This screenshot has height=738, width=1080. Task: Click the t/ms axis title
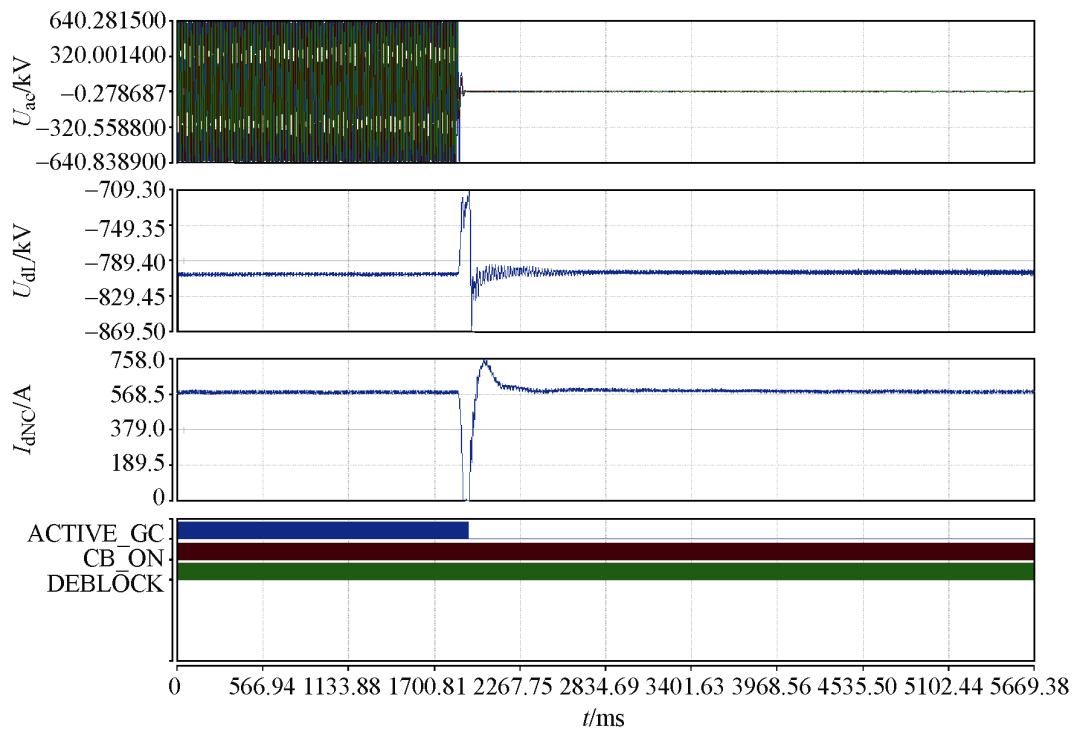click(x=603, y=719)
